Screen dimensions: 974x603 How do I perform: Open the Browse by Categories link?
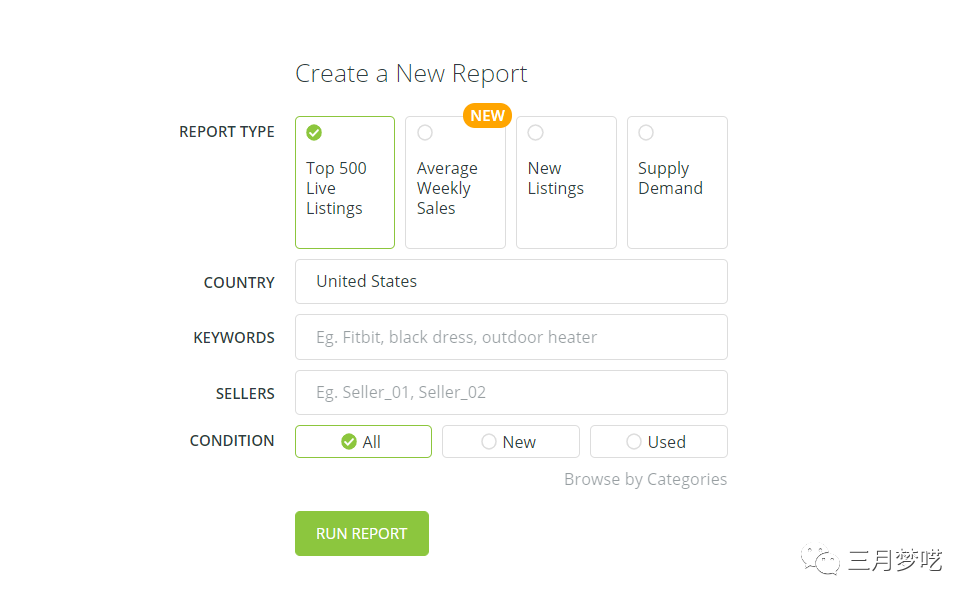tap(645, 479)
